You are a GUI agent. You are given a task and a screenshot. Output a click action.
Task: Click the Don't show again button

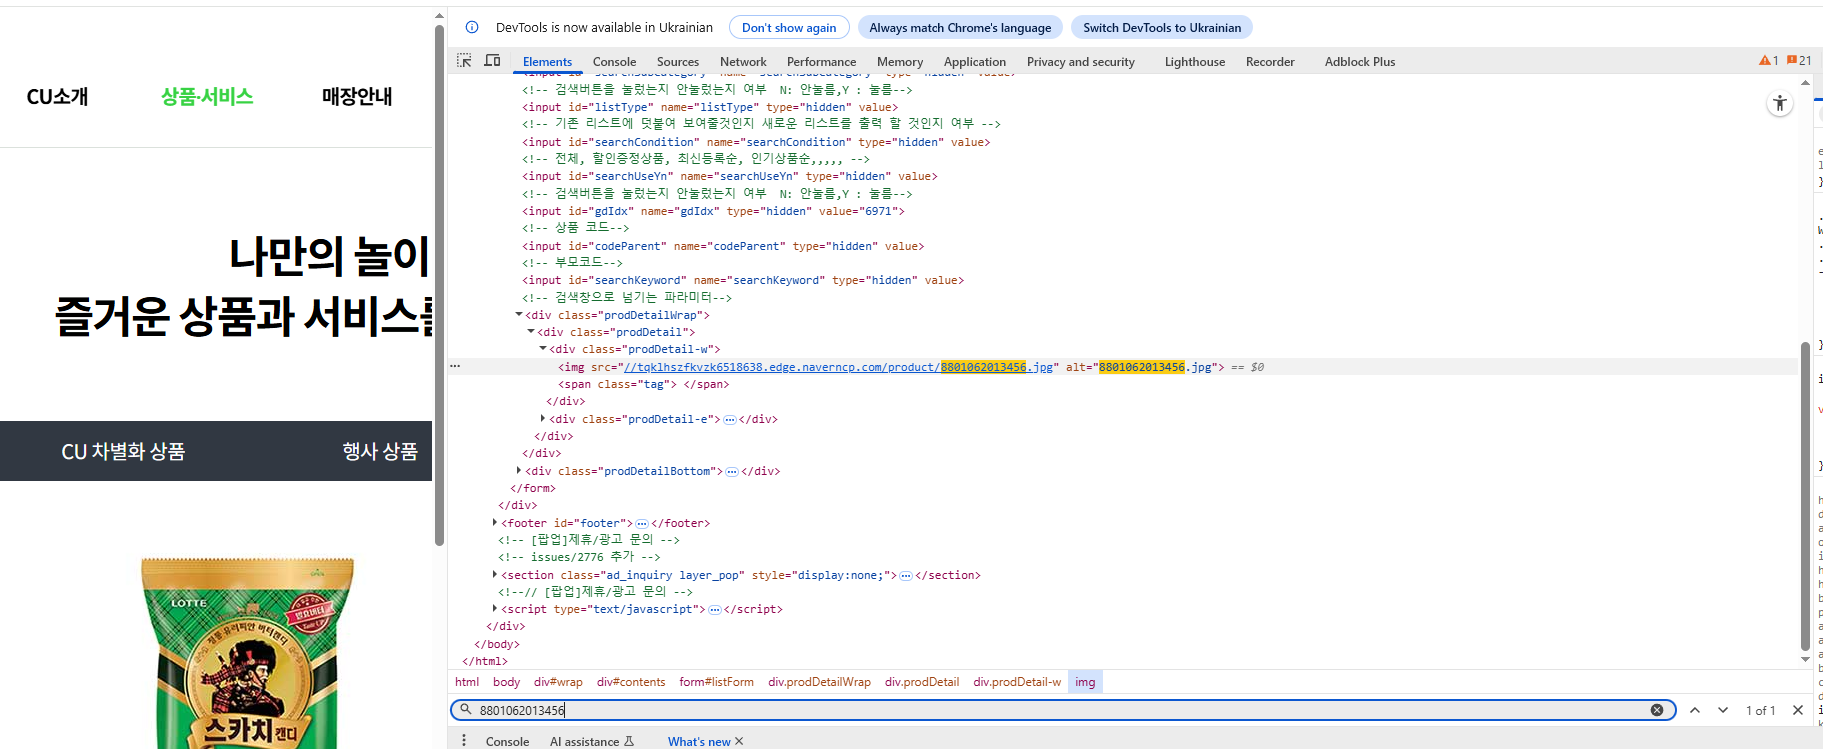tap(789, 27)
